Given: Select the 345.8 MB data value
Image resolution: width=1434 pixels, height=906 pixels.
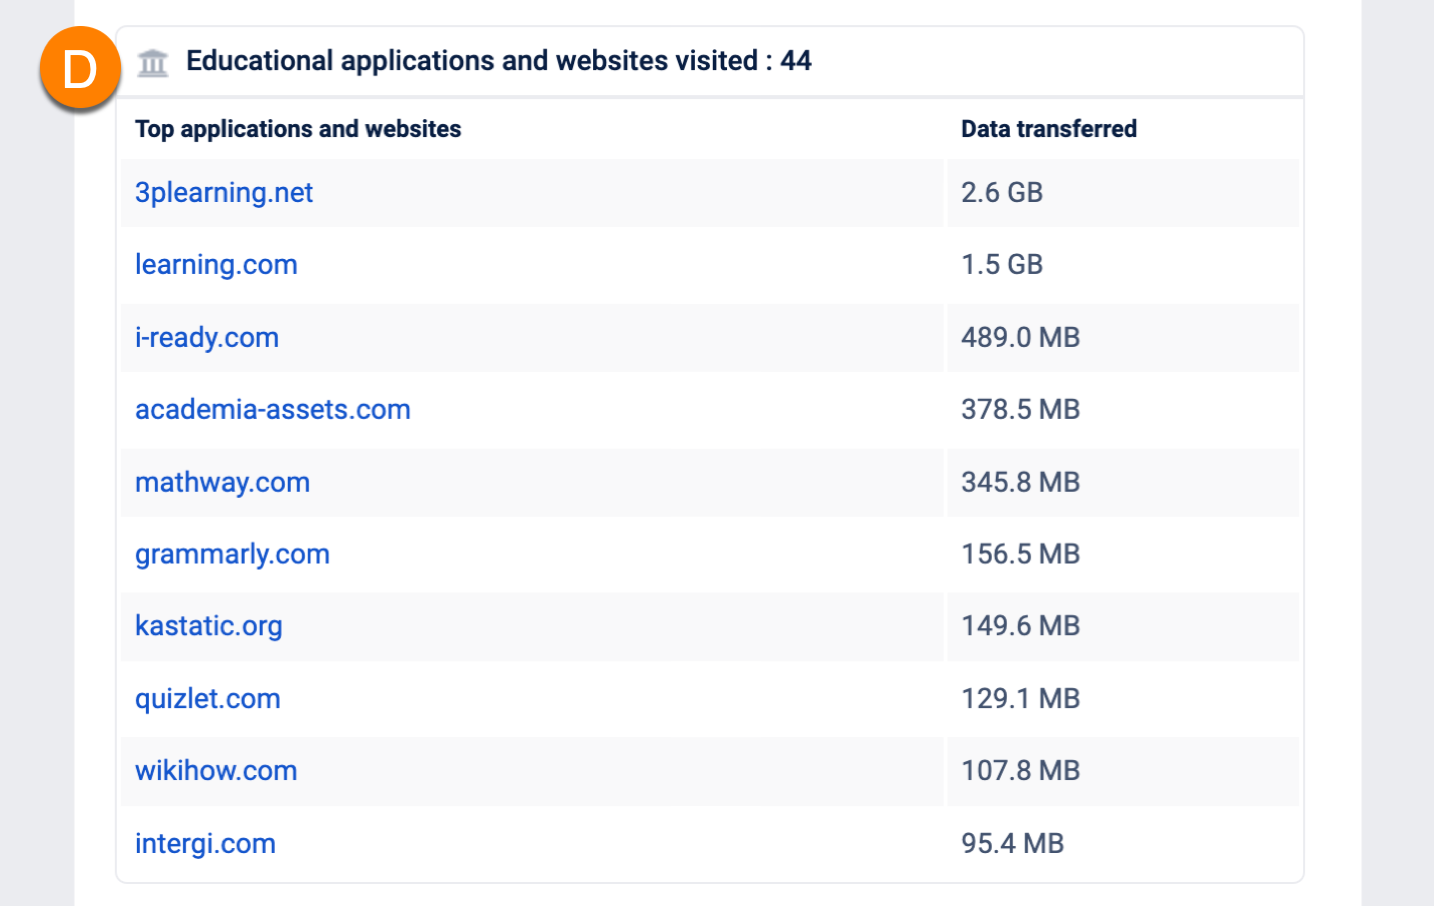Looking at the screenshot, I should [1021, 483].
